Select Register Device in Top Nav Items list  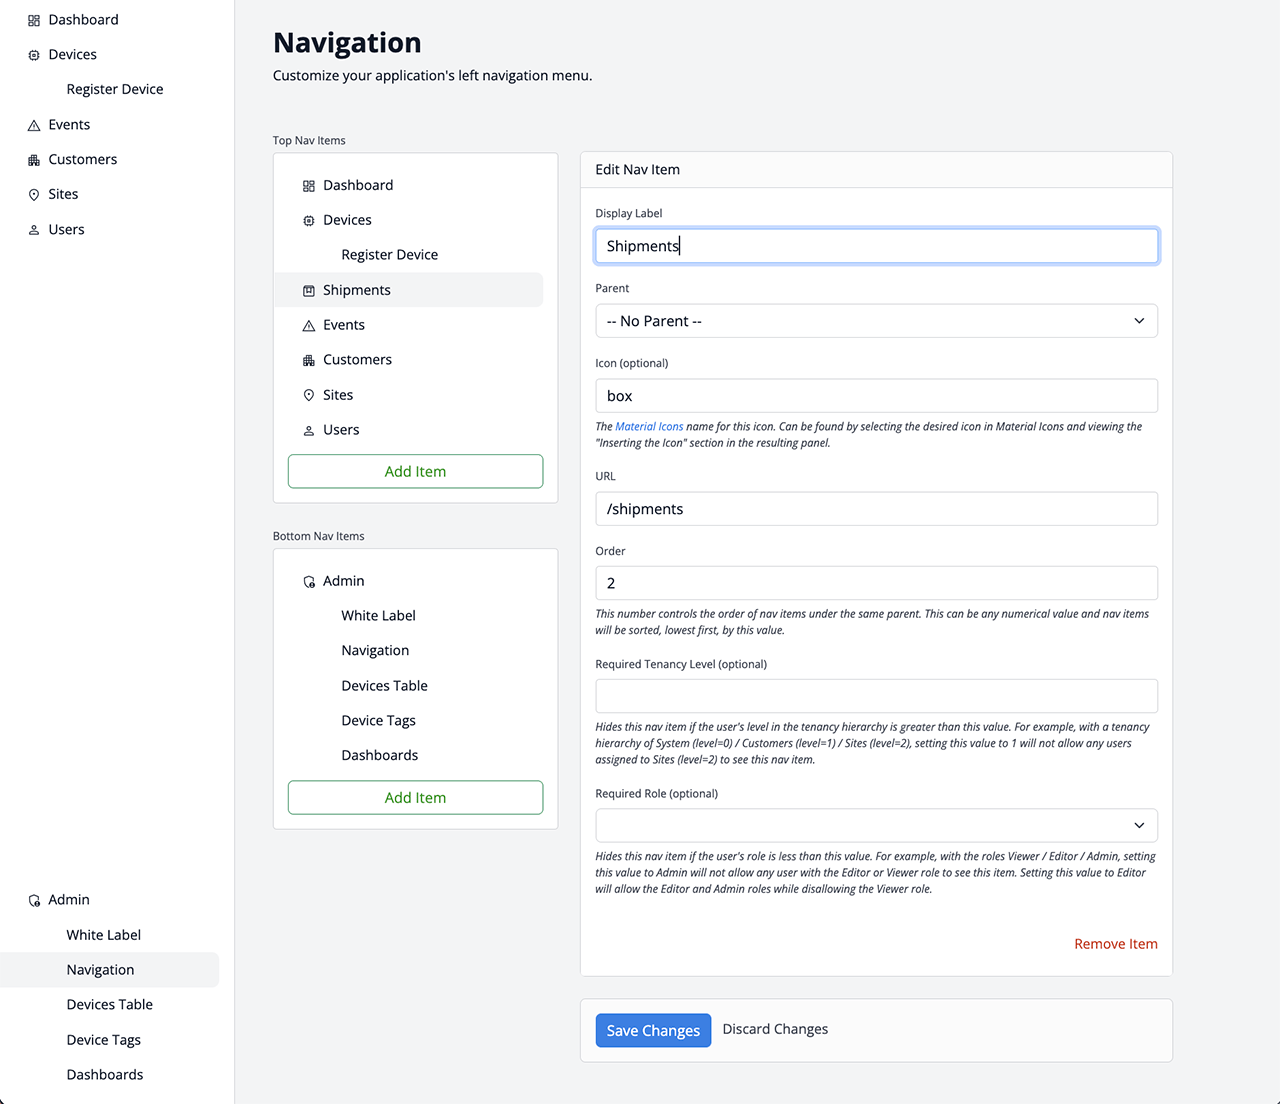pos(390,255)
